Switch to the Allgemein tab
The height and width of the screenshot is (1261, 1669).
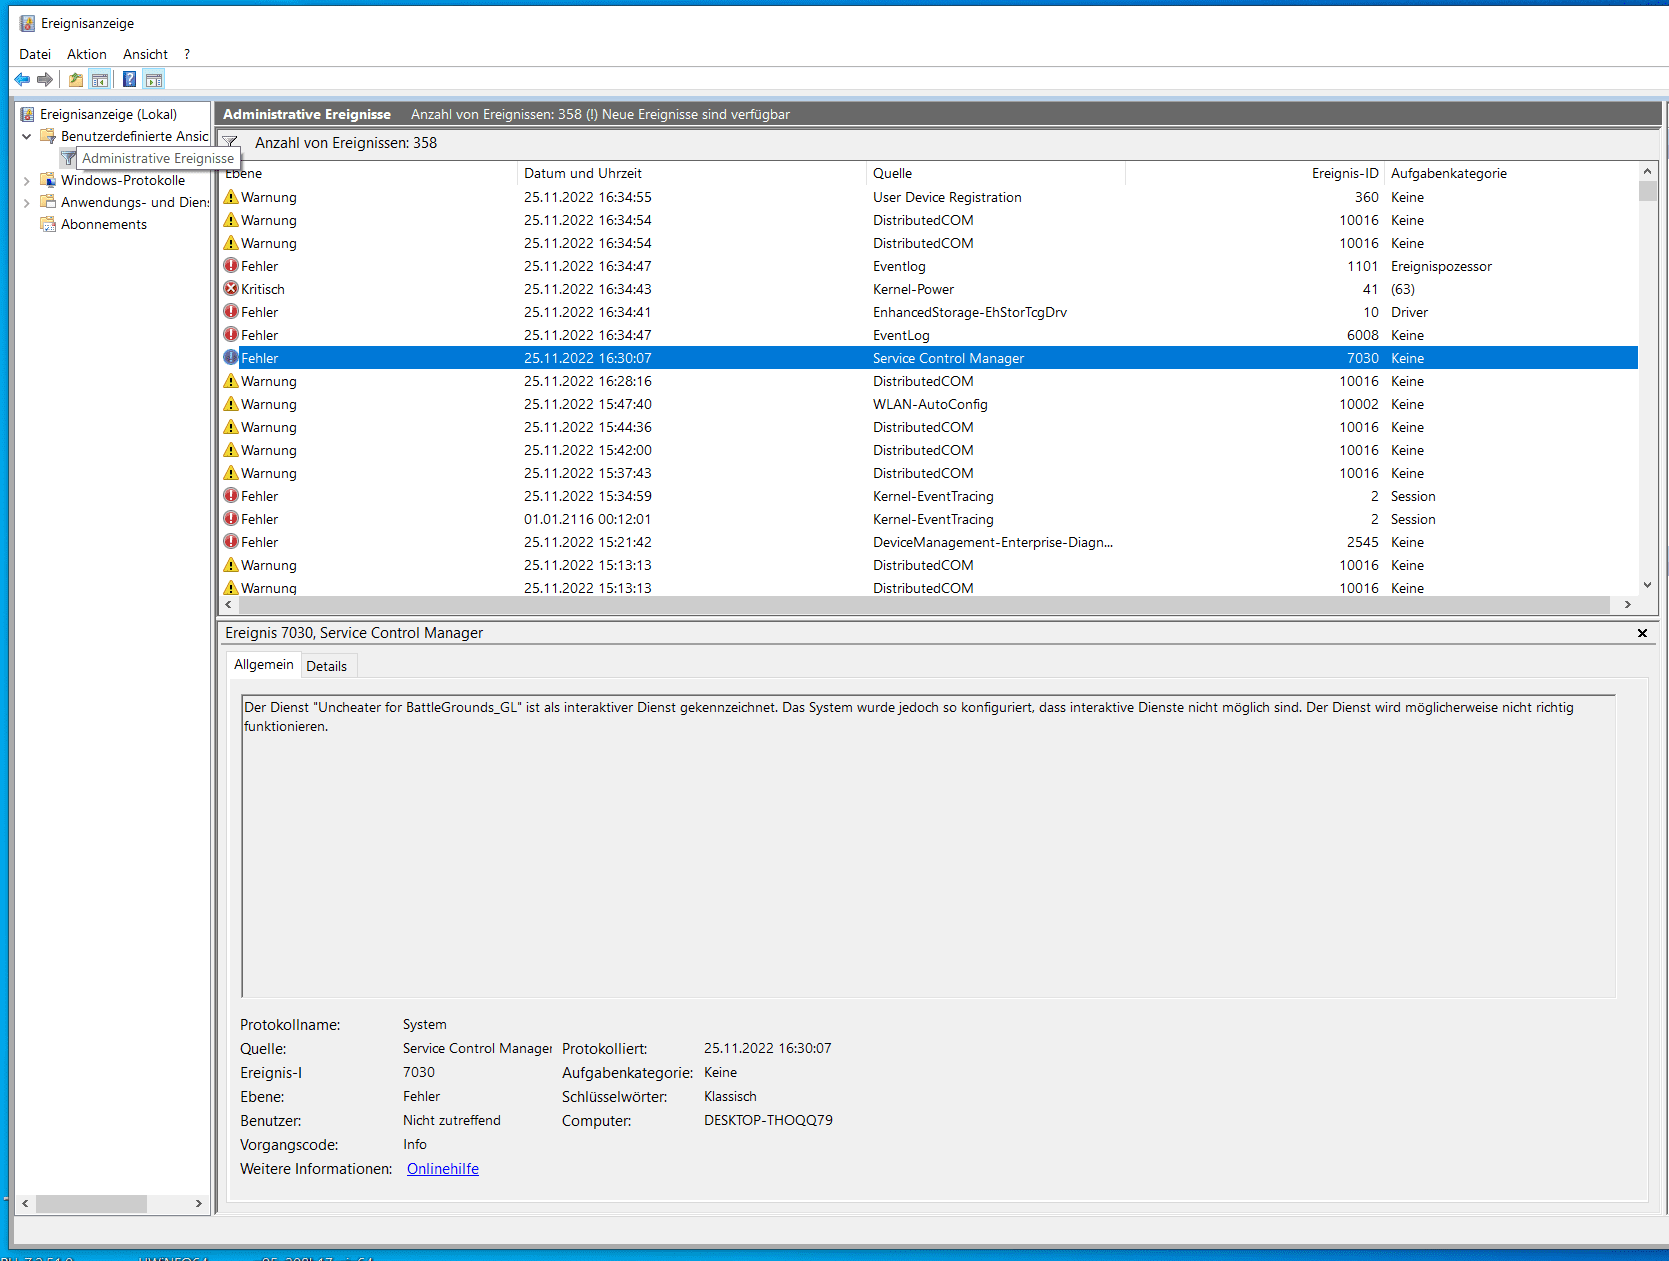(x=264, y=665)
